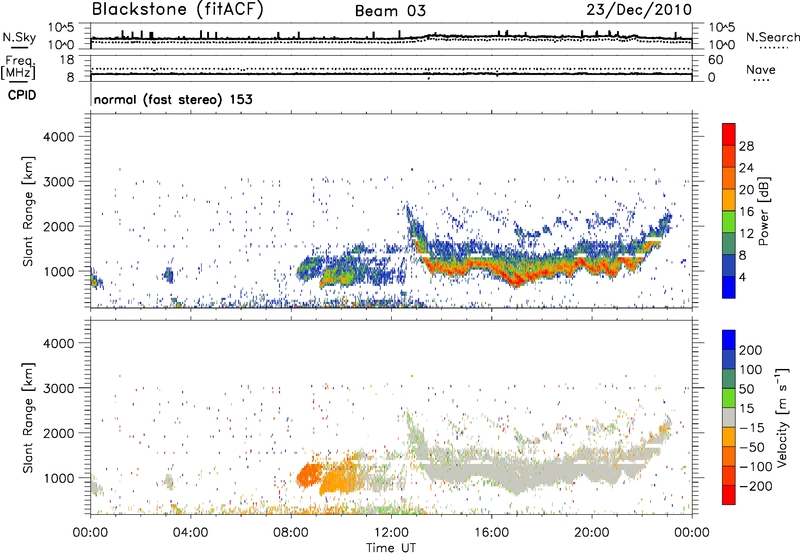Click the "4" label on Power color bar

(743, 277)
